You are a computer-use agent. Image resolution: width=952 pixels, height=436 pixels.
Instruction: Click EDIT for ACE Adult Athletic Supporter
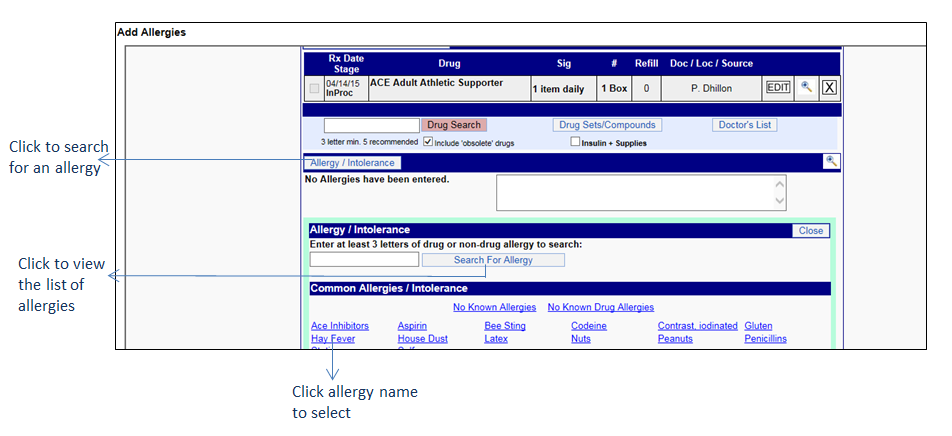click(x=778, y=88)
